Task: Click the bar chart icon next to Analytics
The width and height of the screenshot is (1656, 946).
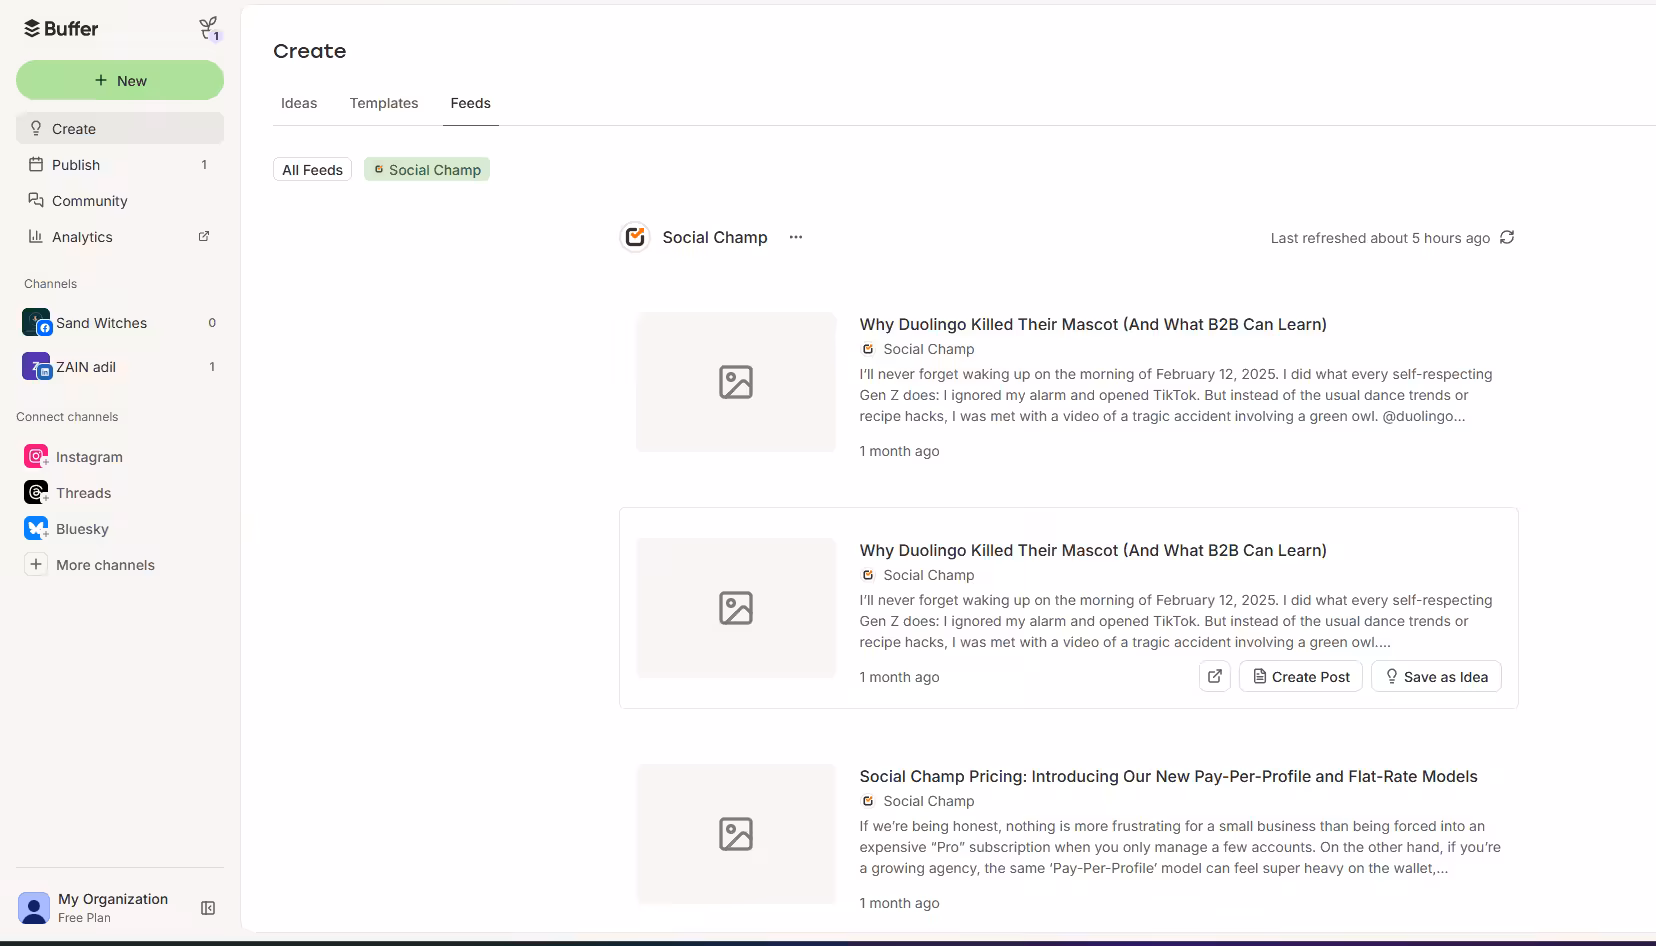Action: [x=36, y=236]
